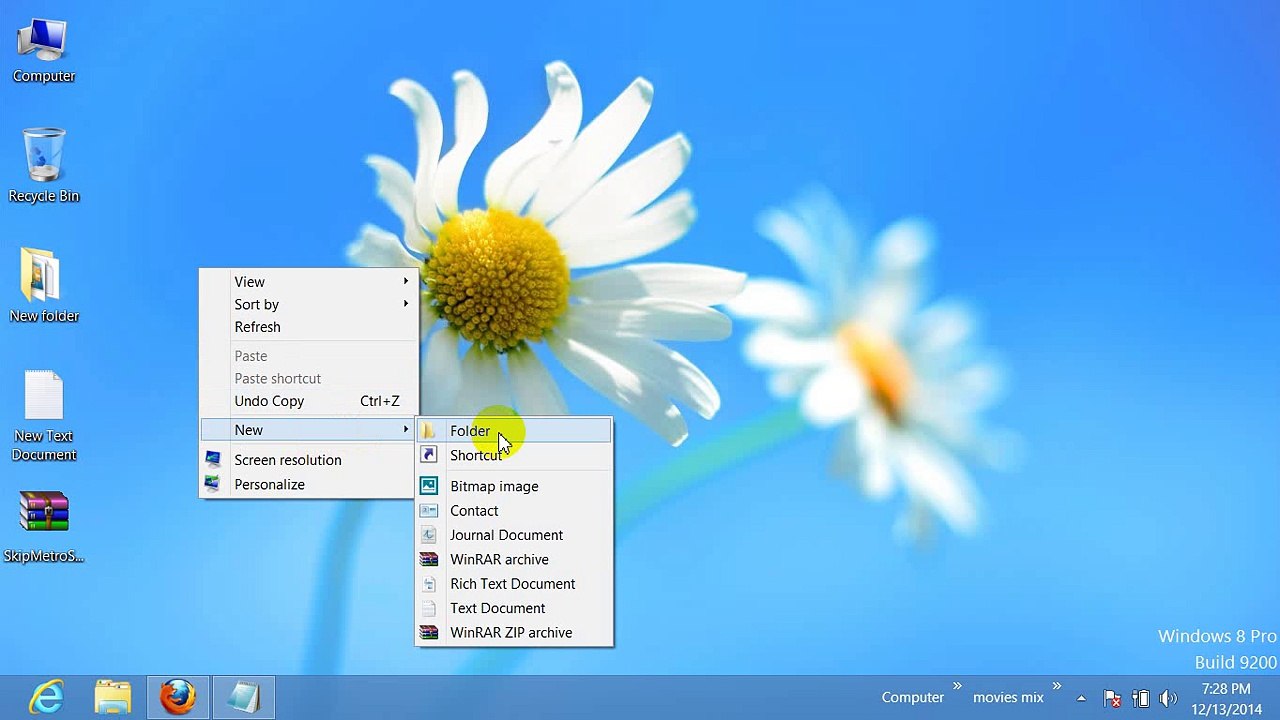
Task: Create a new Text Document
Action: point(514,608)
